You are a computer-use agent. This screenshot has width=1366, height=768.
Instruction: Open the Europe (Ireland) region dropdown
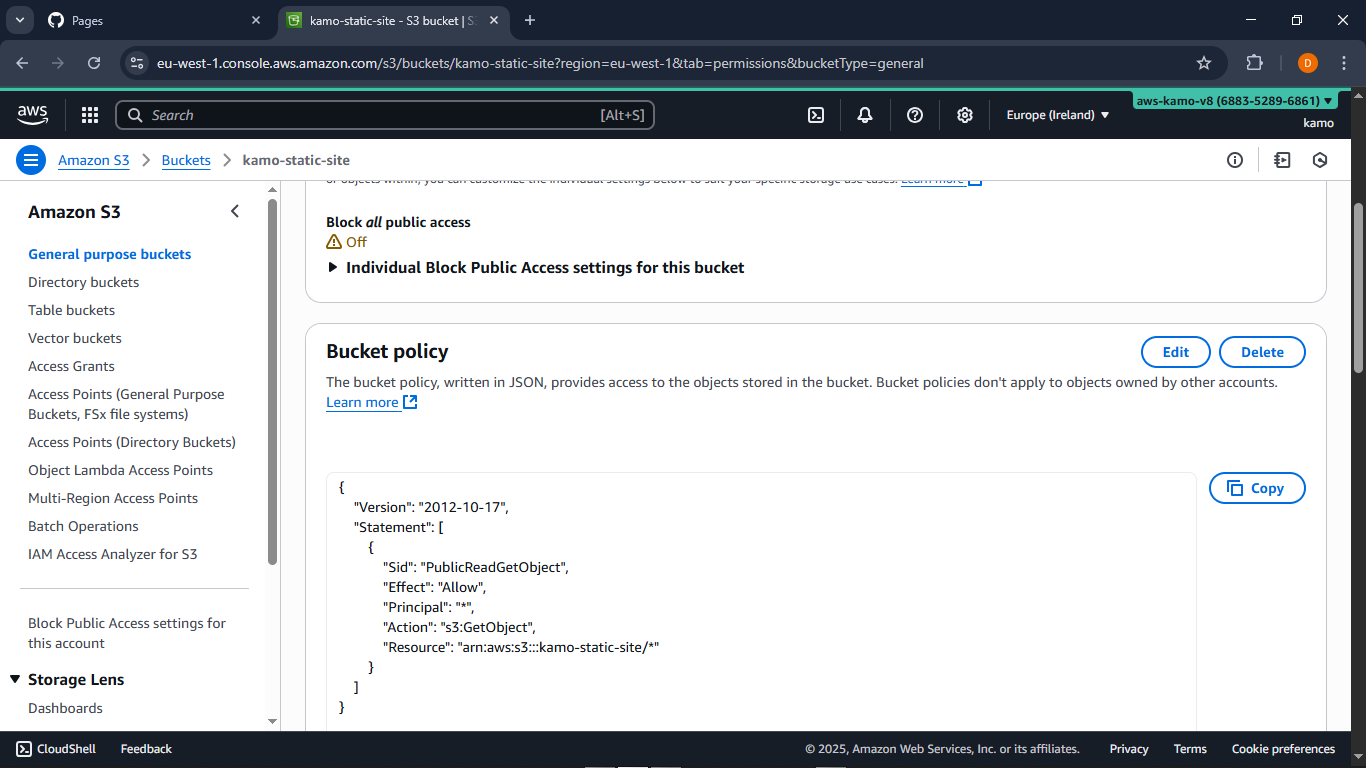pos(1057,115)
